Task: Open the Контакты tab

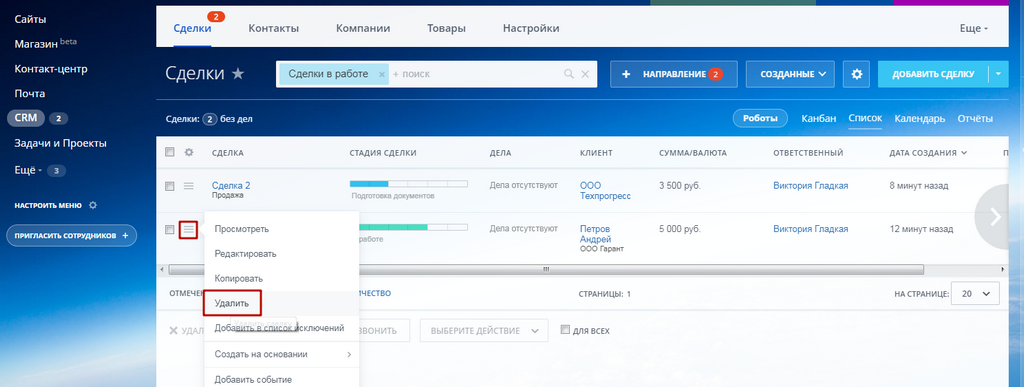Action: tap(274, 29)
